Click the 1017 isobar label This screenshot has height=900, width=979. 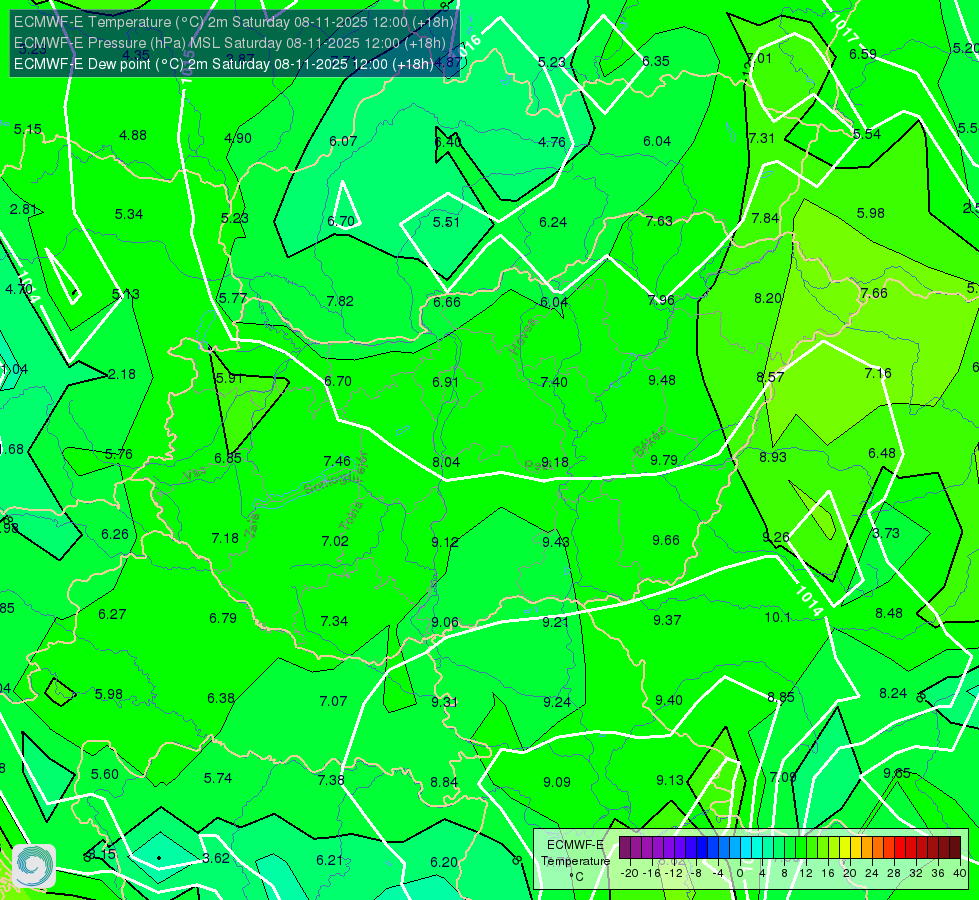click(844, 28)
